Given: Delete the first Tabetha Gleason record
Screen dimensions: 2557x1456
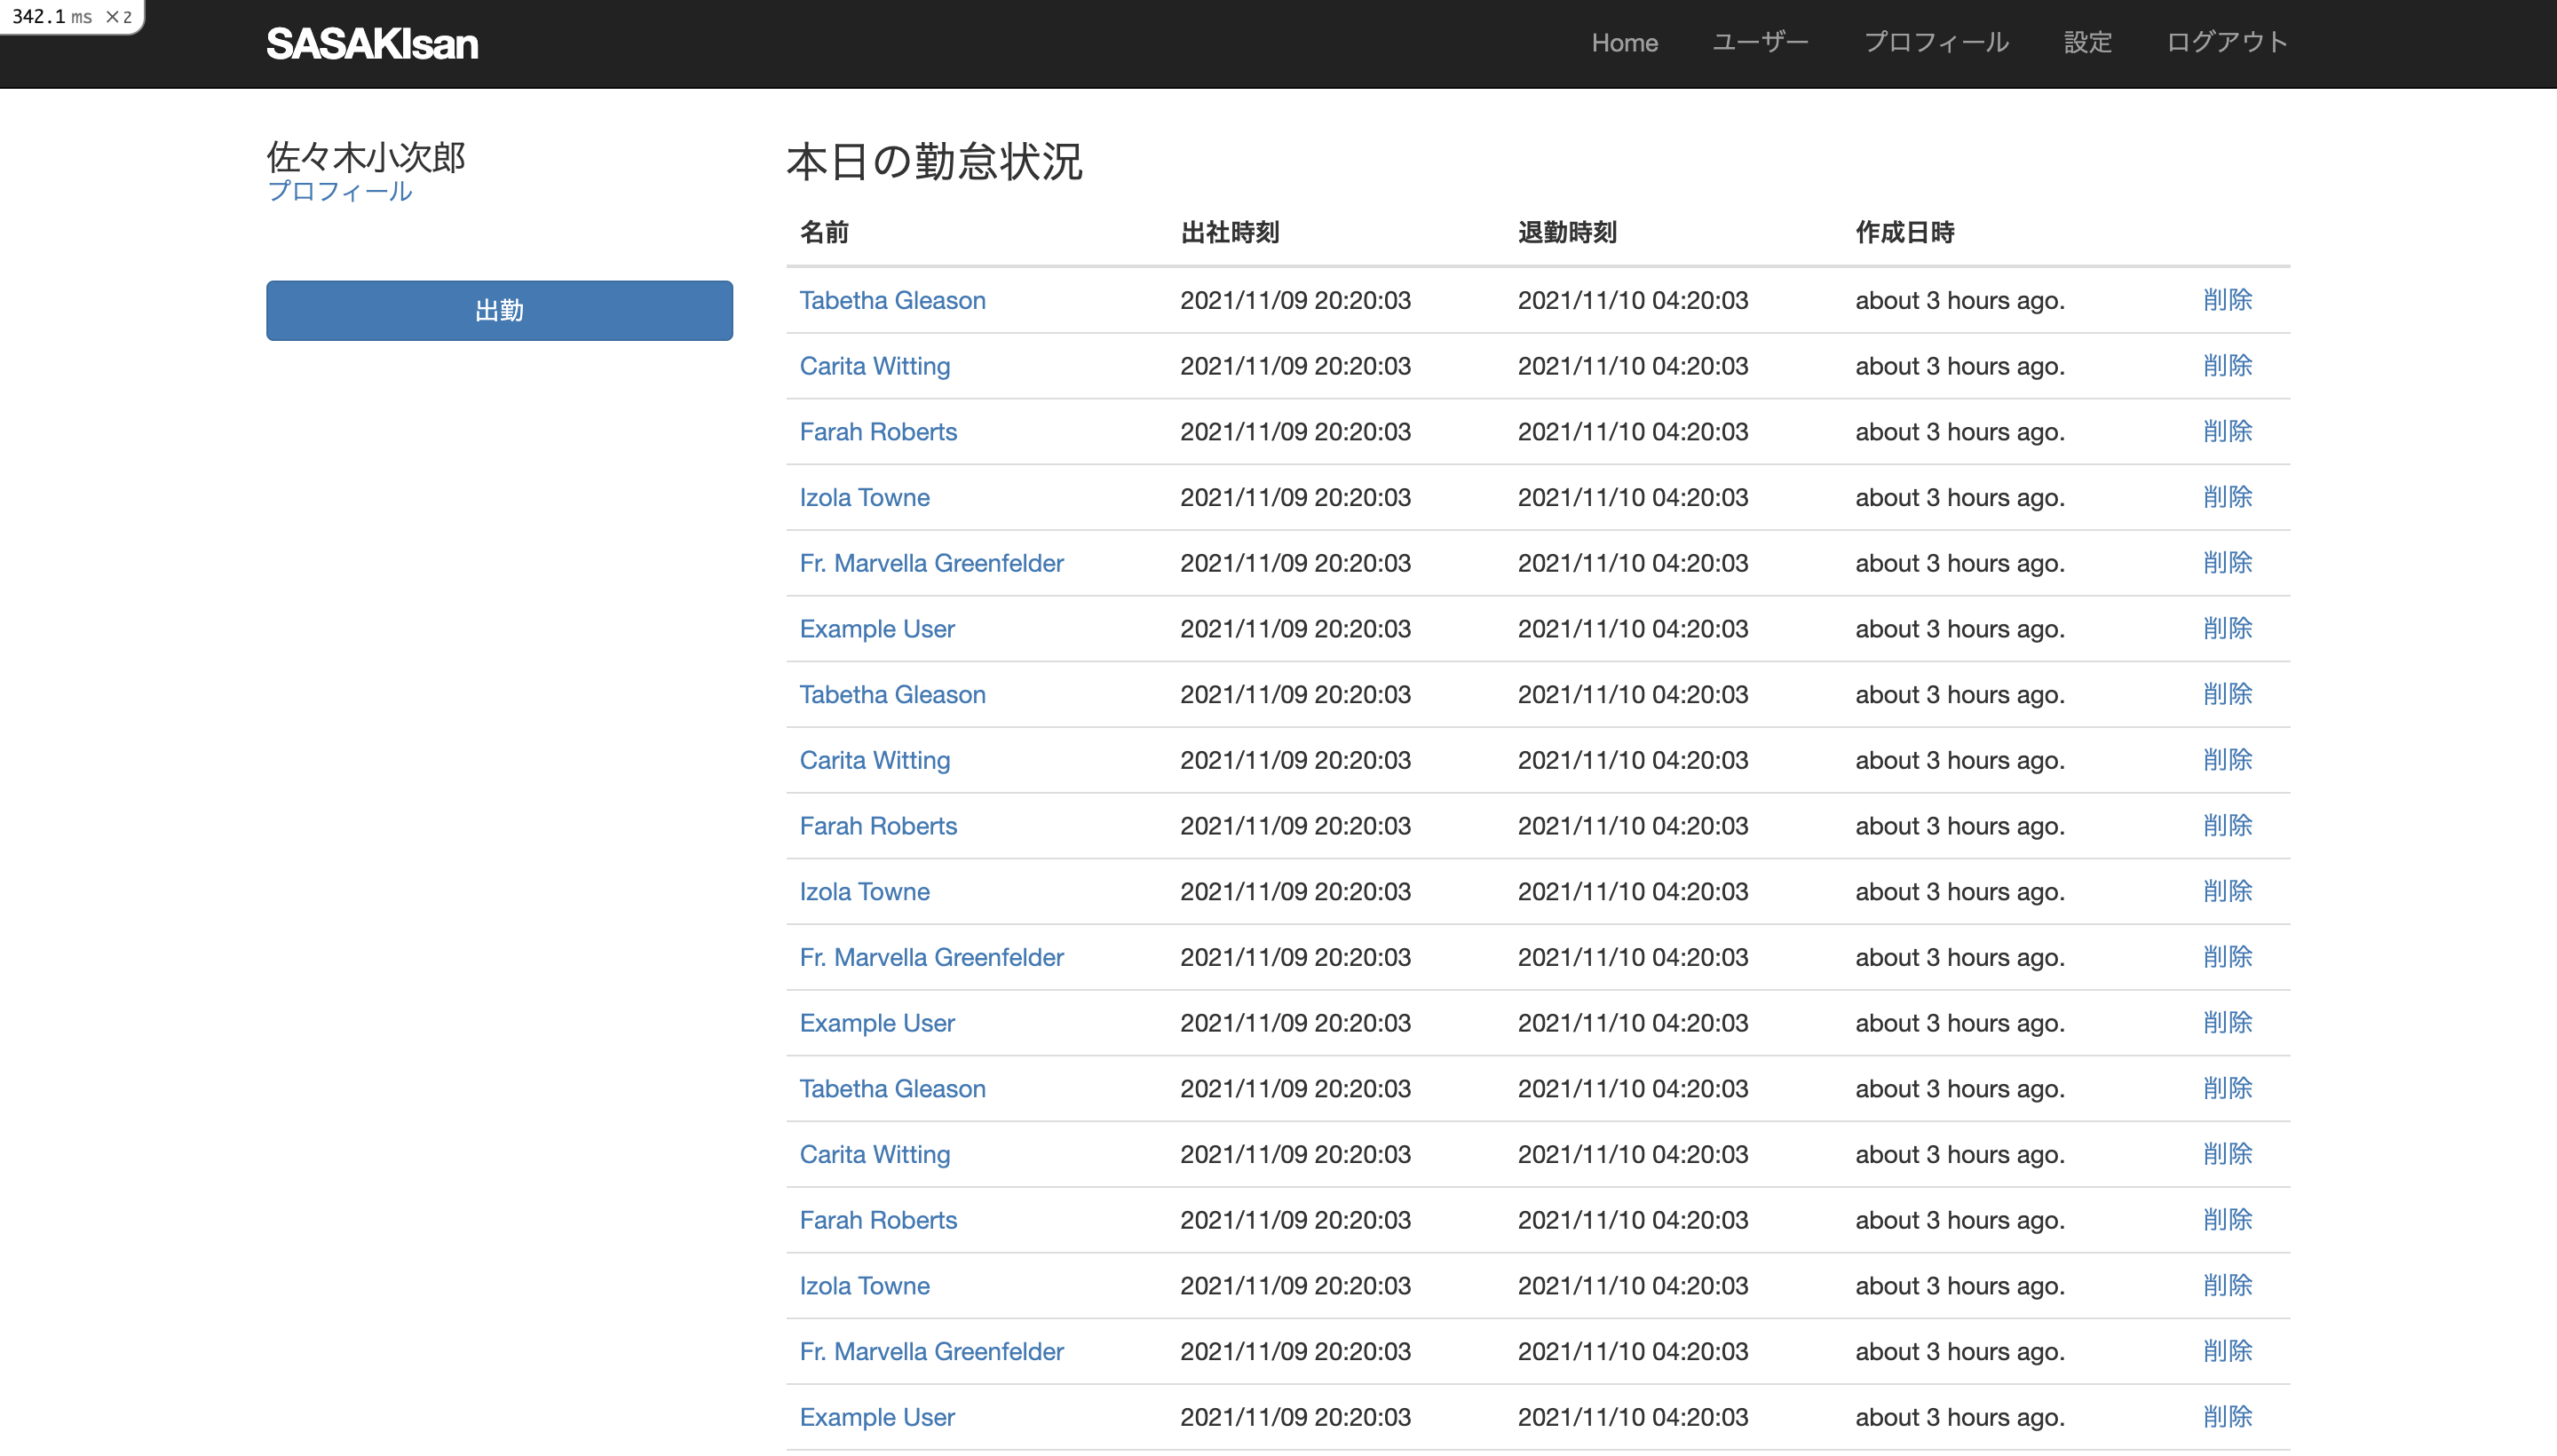Looking at the screenshot, I should (2227, 300).
